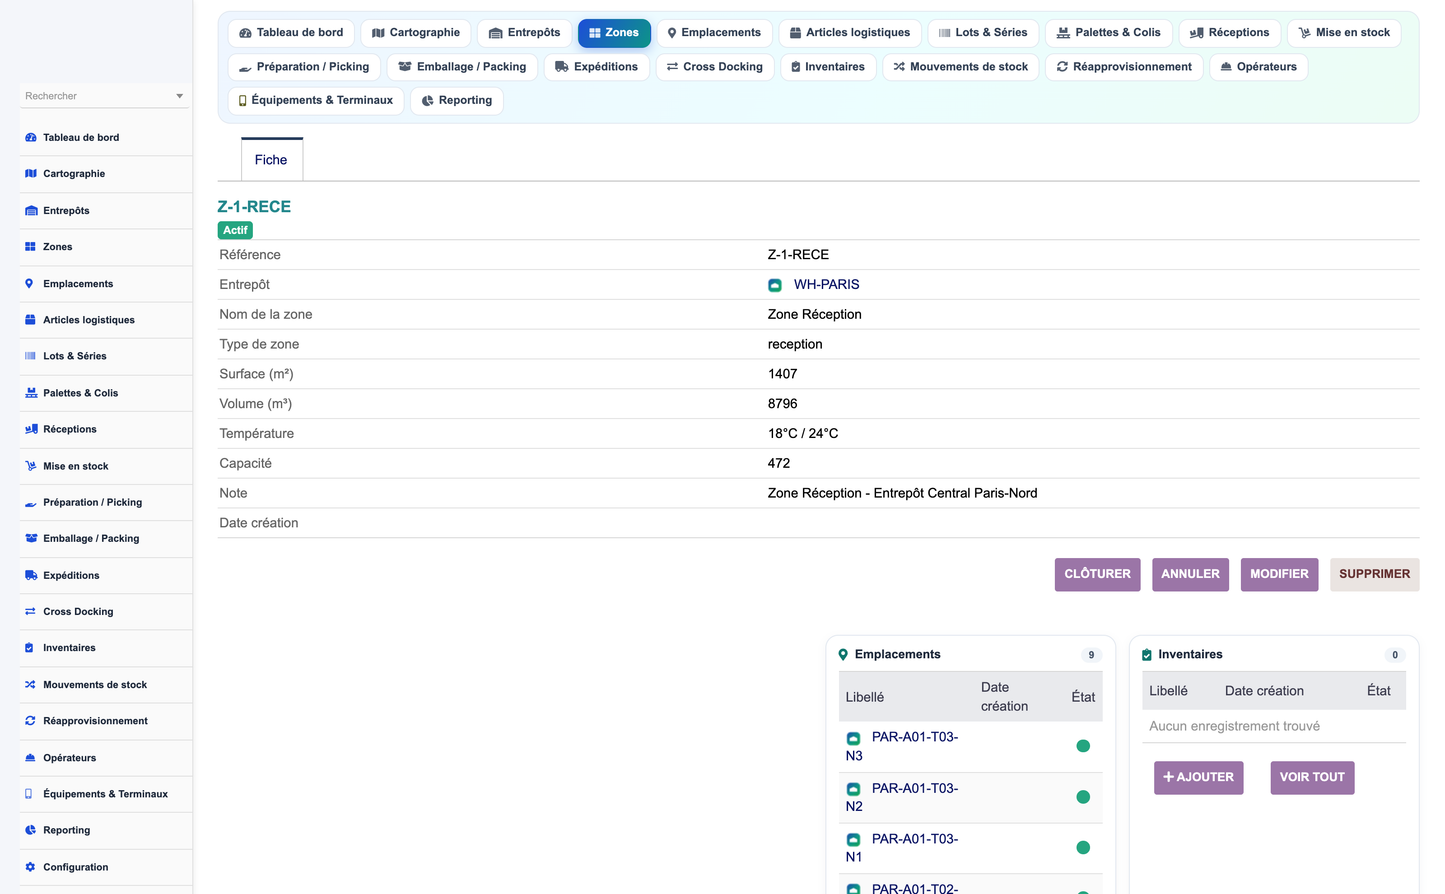Screen dimensions: 1445x894
Task: Open location link PAR-A01-T03-N2
Action: (902, 798)
